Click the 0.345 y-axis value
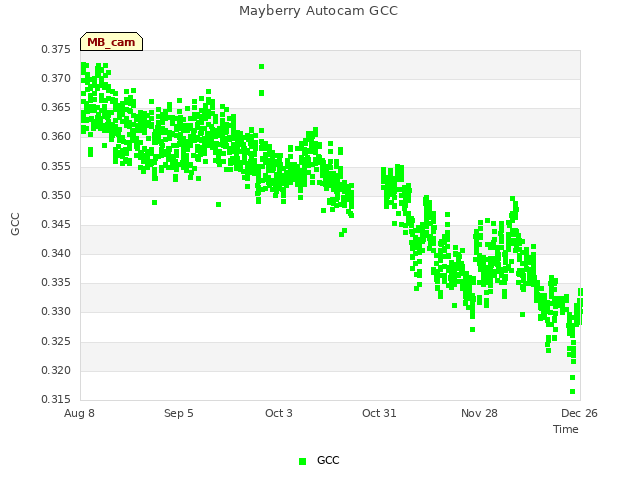The width and height of the screenshot is (640, 480). click(x=56, y=224)
